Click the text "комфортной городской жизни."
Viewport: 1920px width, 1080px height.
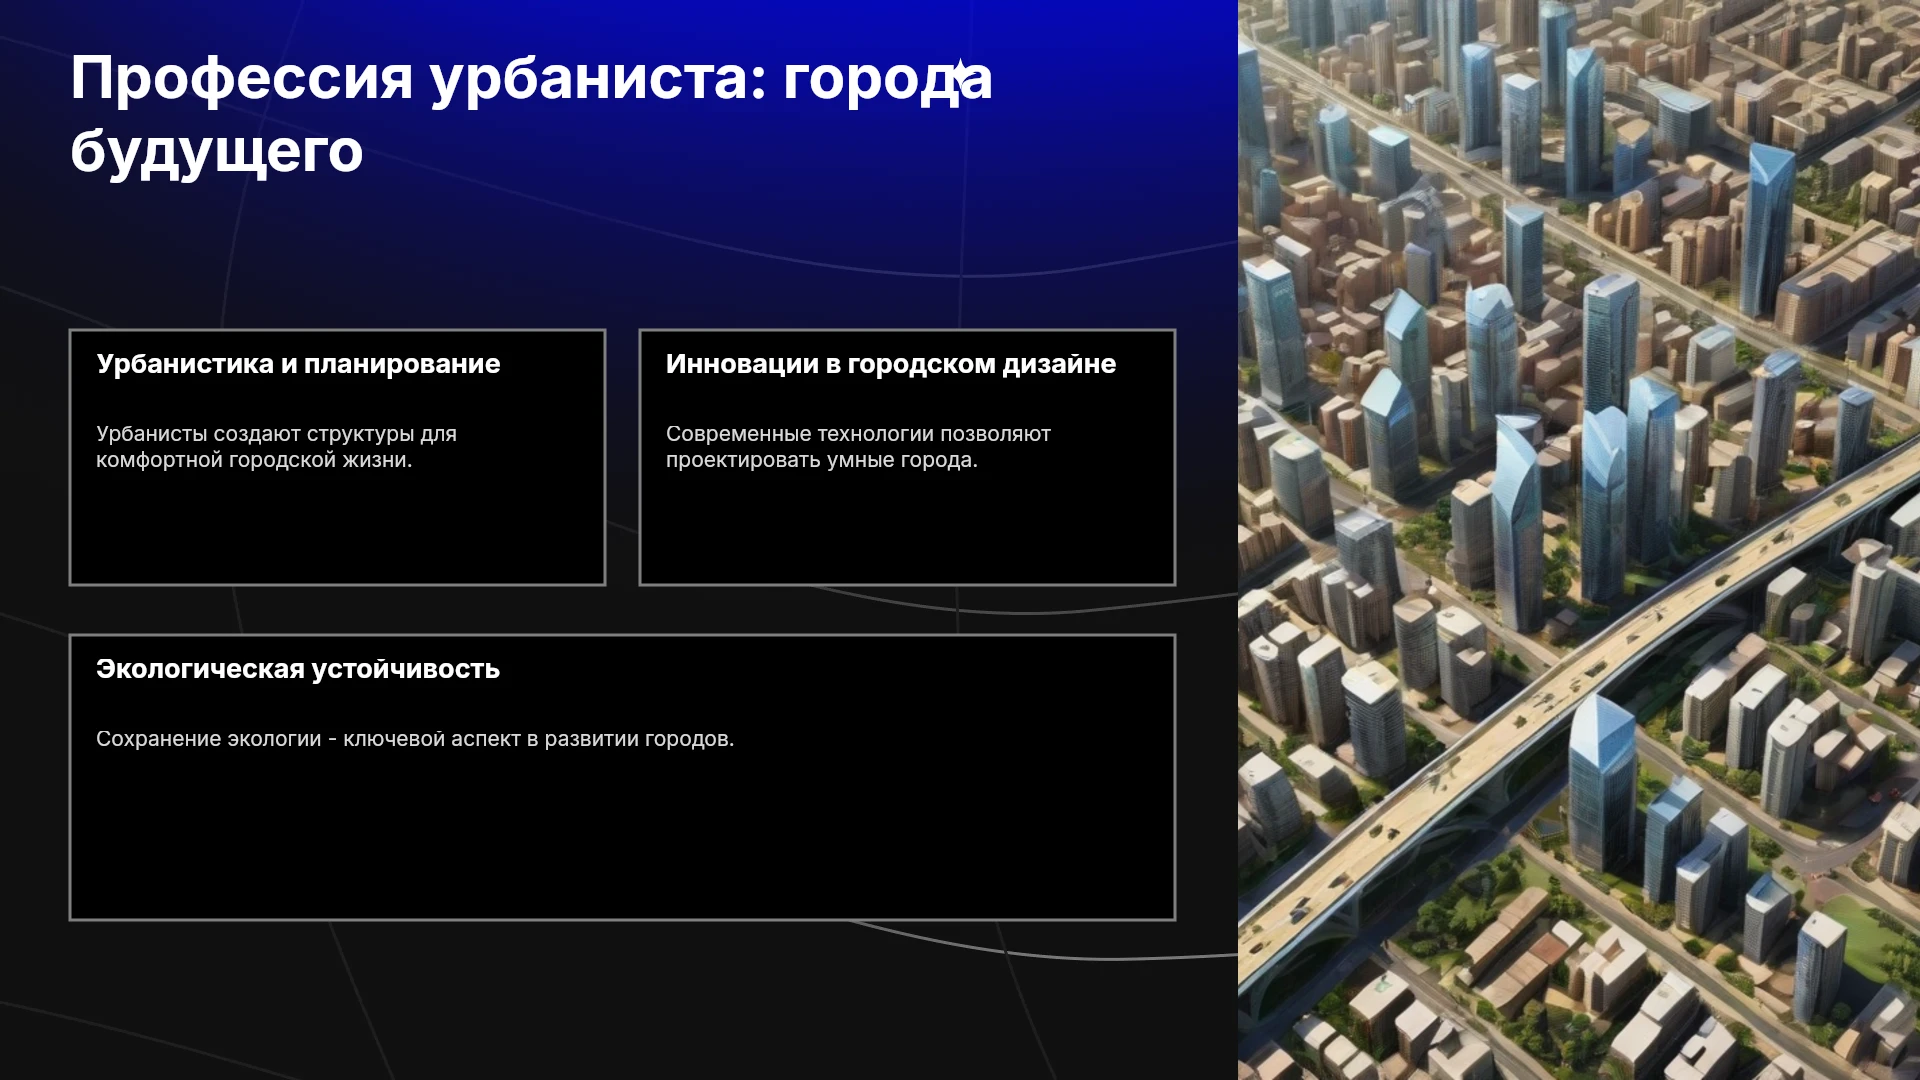(254, 460)
